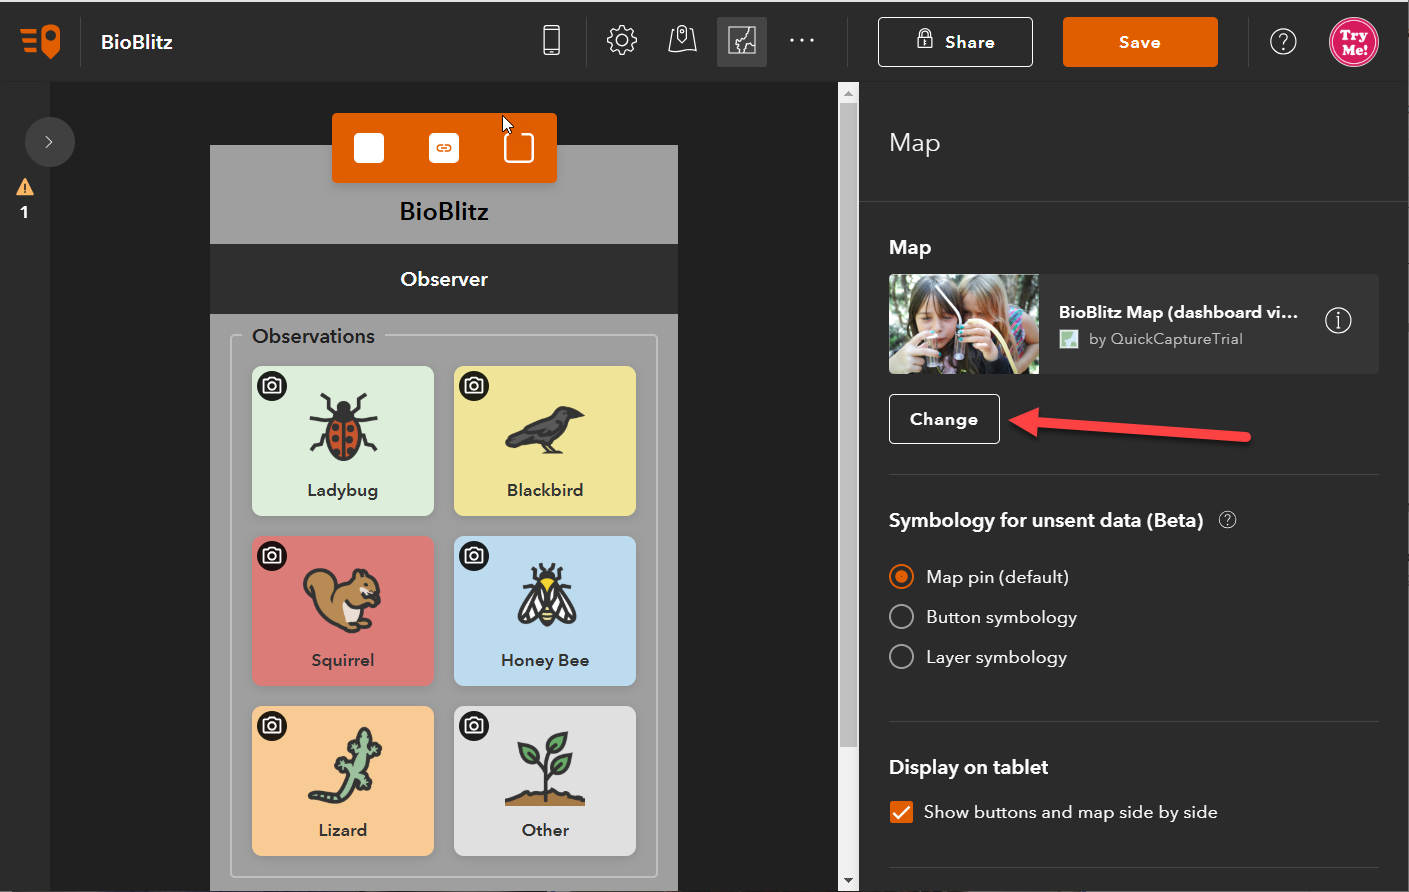Select Map pin (default) symbology
1409x892 pixels.
coord(901,577)
